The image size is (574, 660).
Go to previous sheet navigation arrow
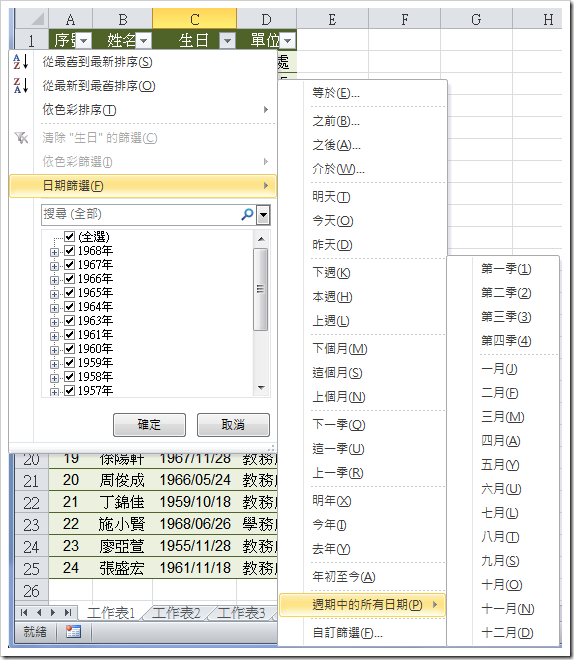click(39, 612)
